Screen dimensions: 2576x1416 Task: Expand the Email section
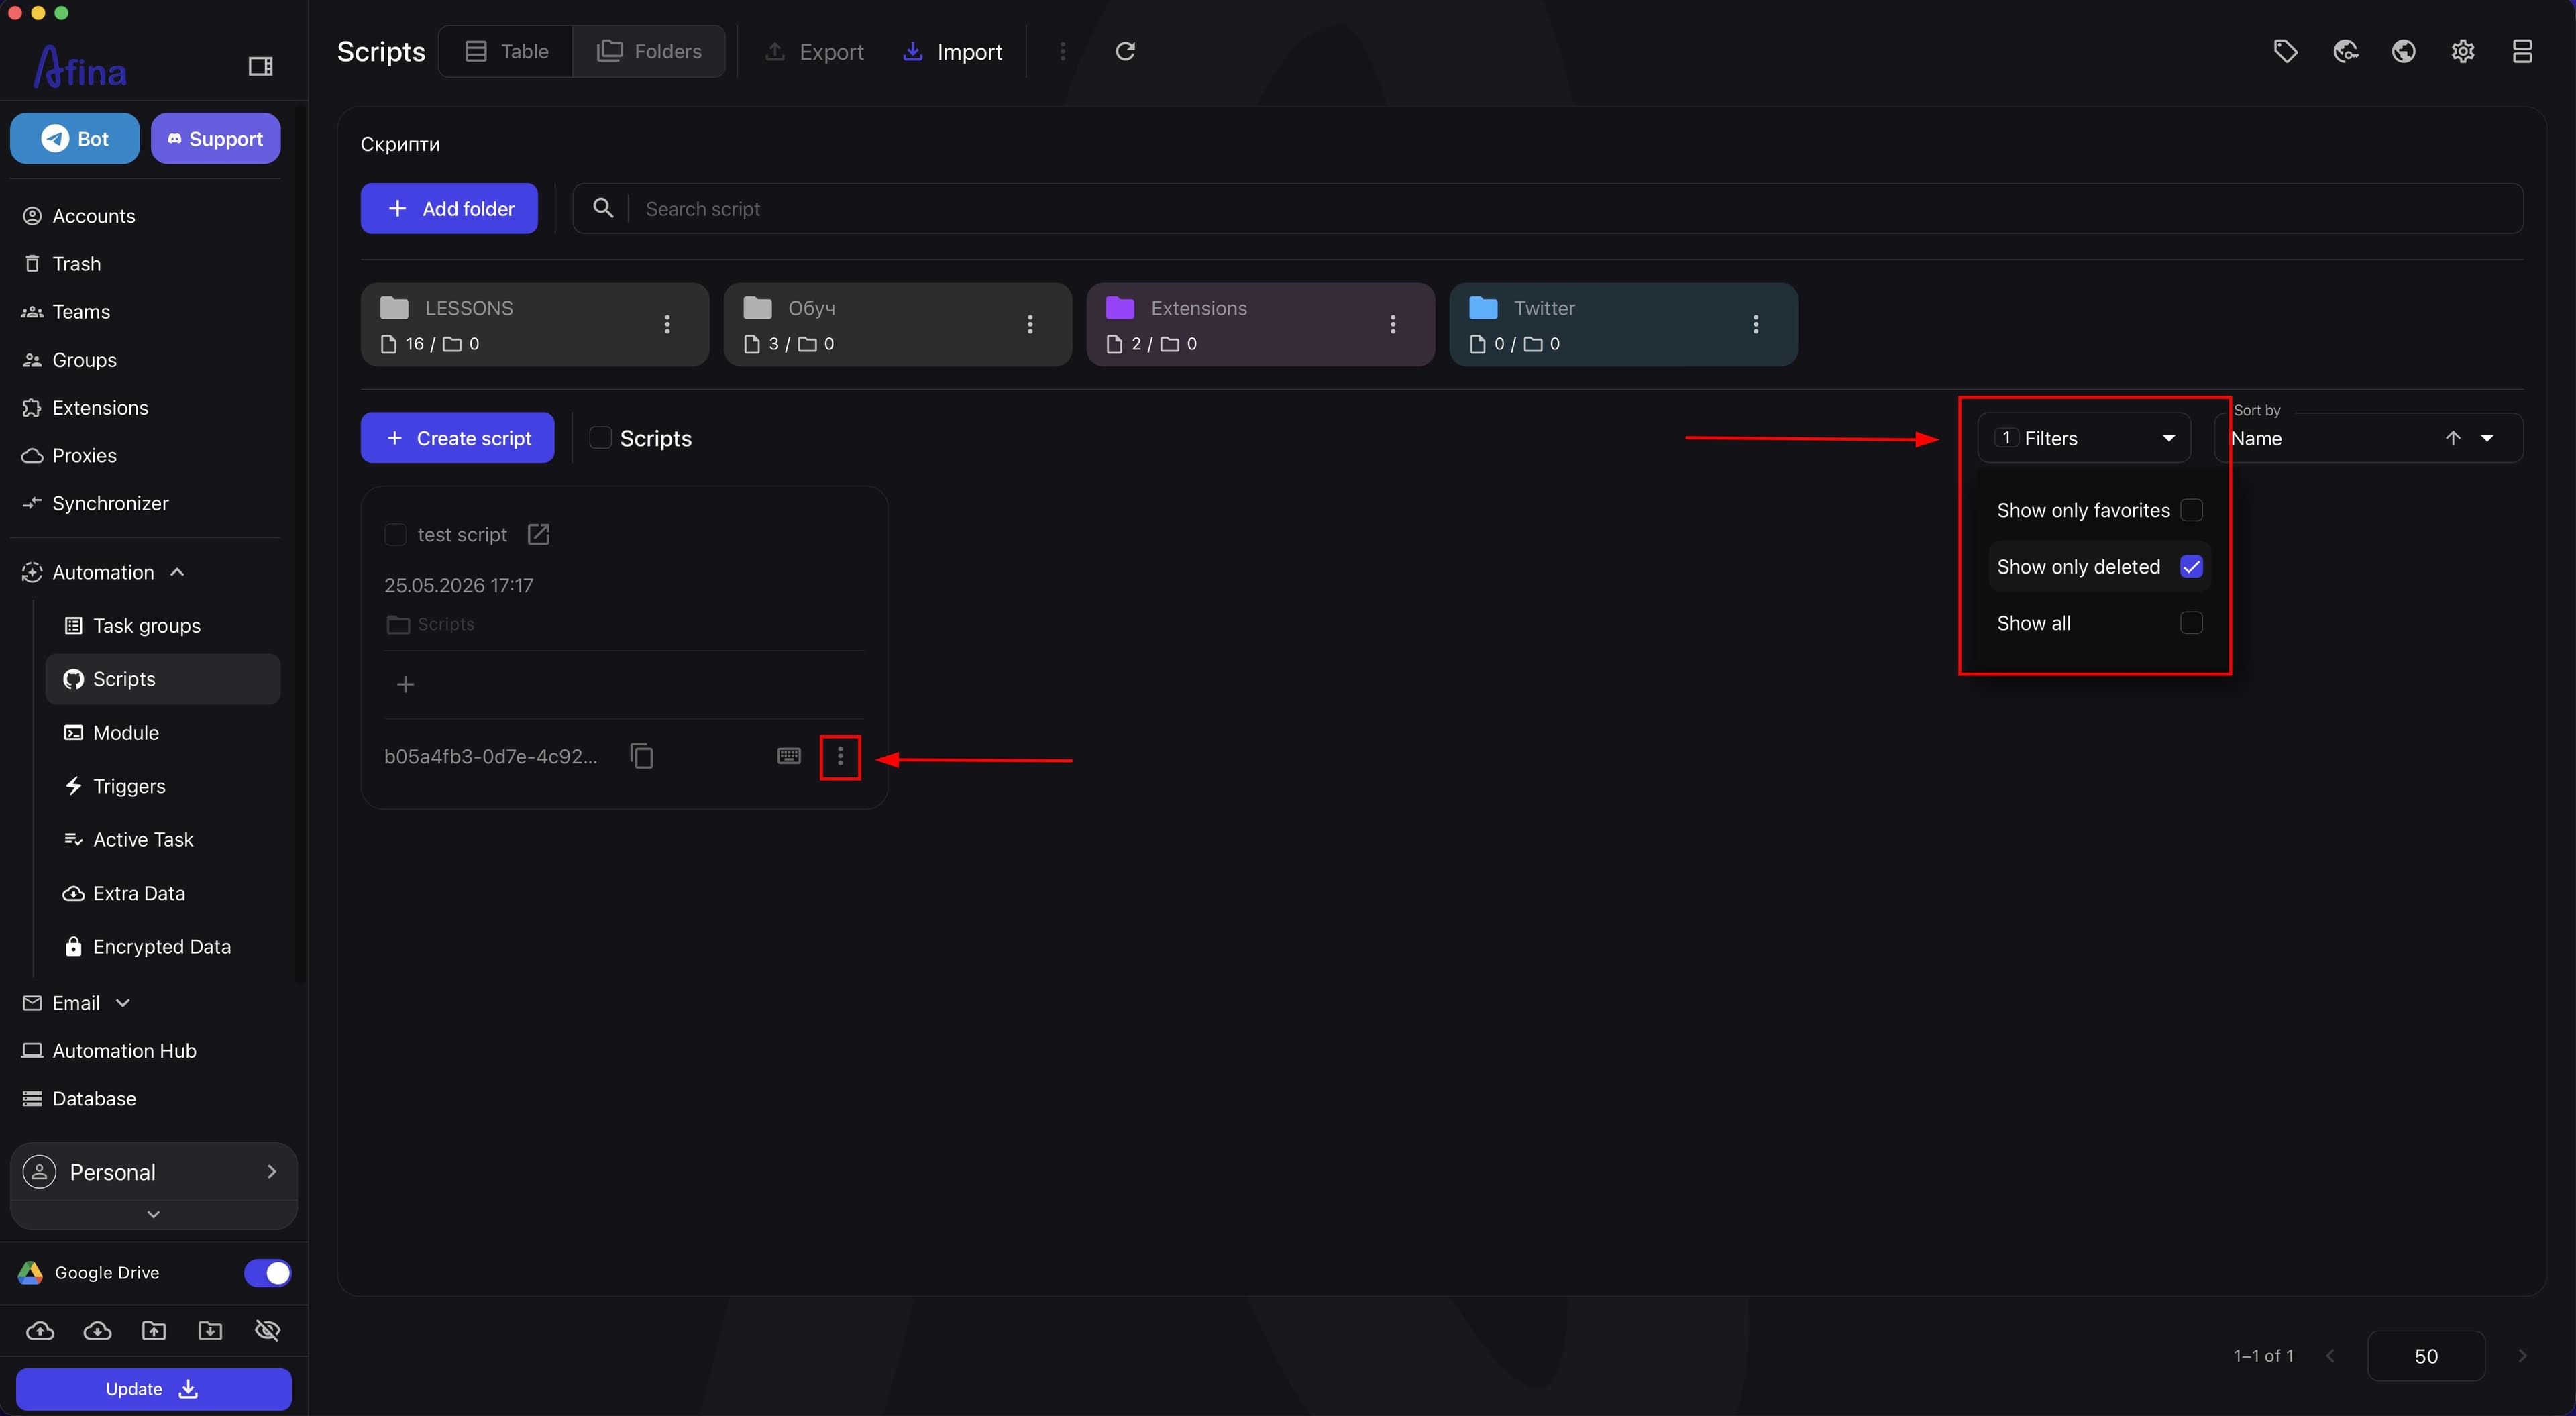coord(123,1003)
